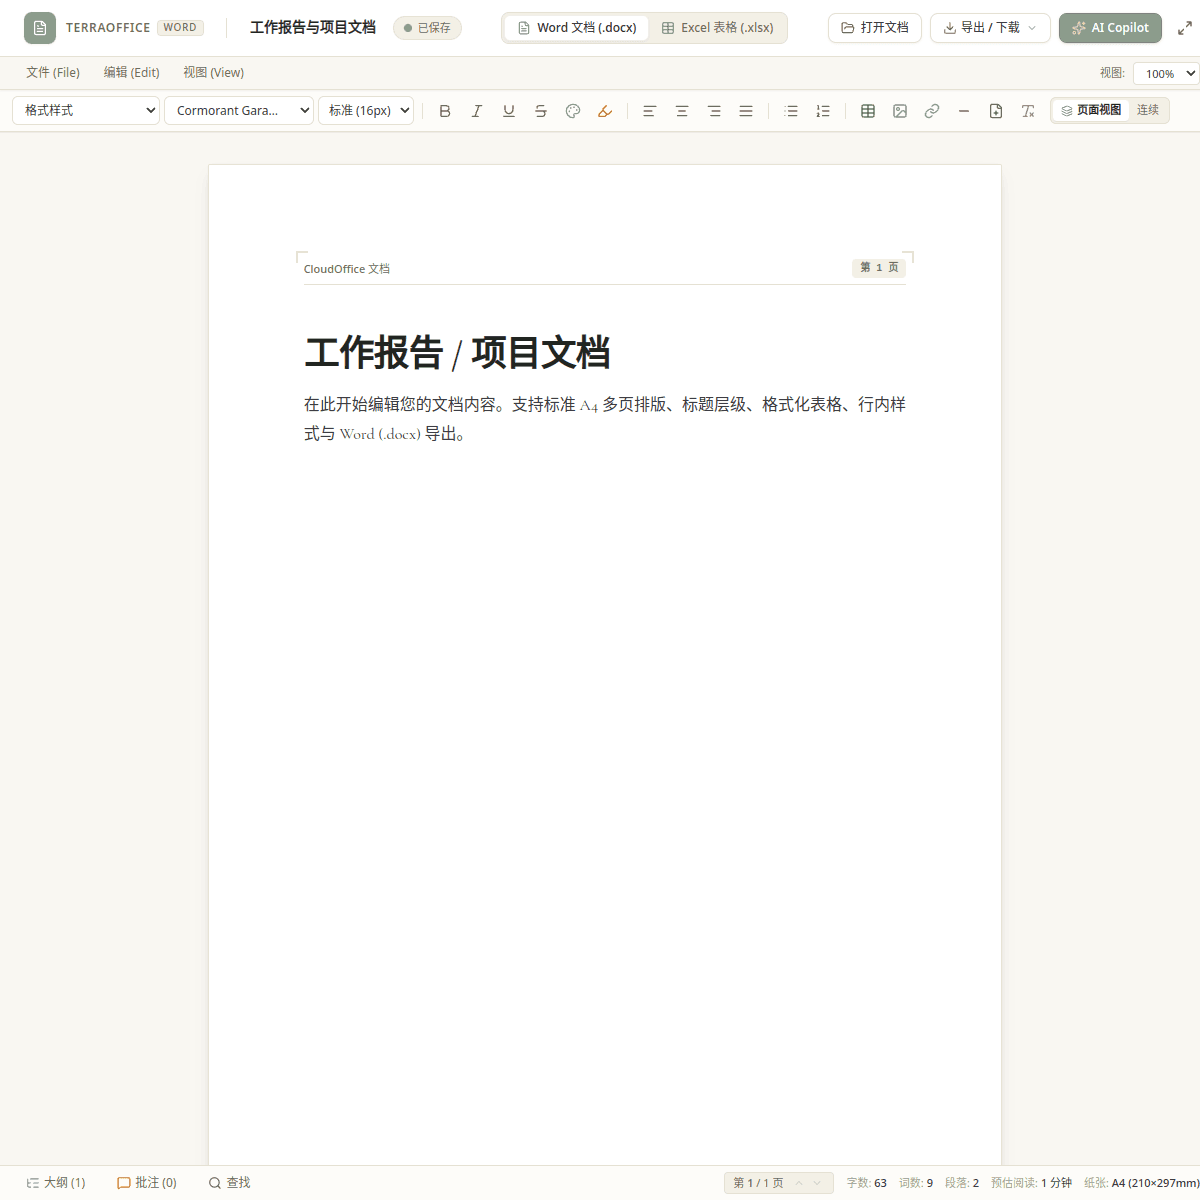The height and width of the screenshot is (1200, 1200).
Task: Click the TerraOffice document logo icon
Action: [x=40, y=28]
